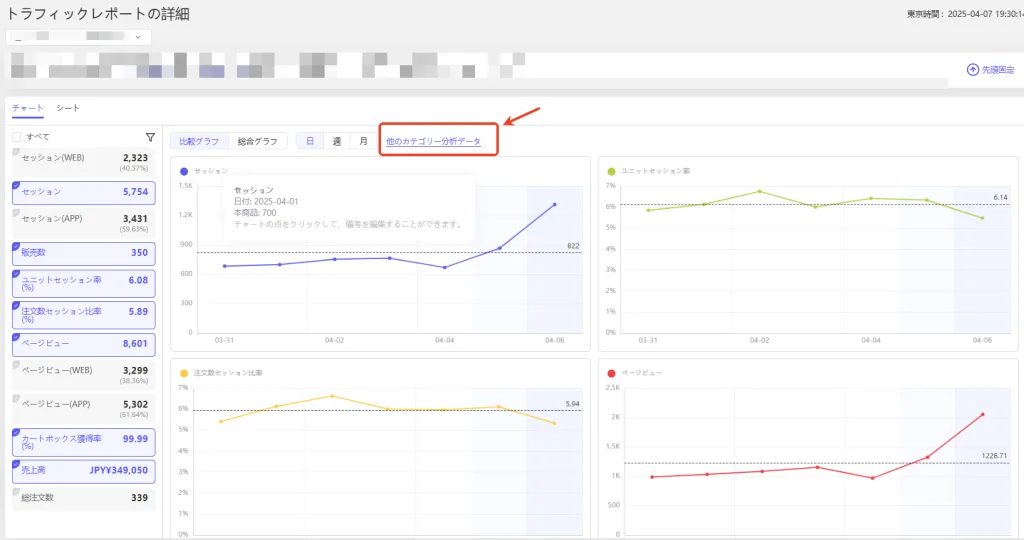Click the green ユニットセッション率 legend dot

tap(611, 171)
